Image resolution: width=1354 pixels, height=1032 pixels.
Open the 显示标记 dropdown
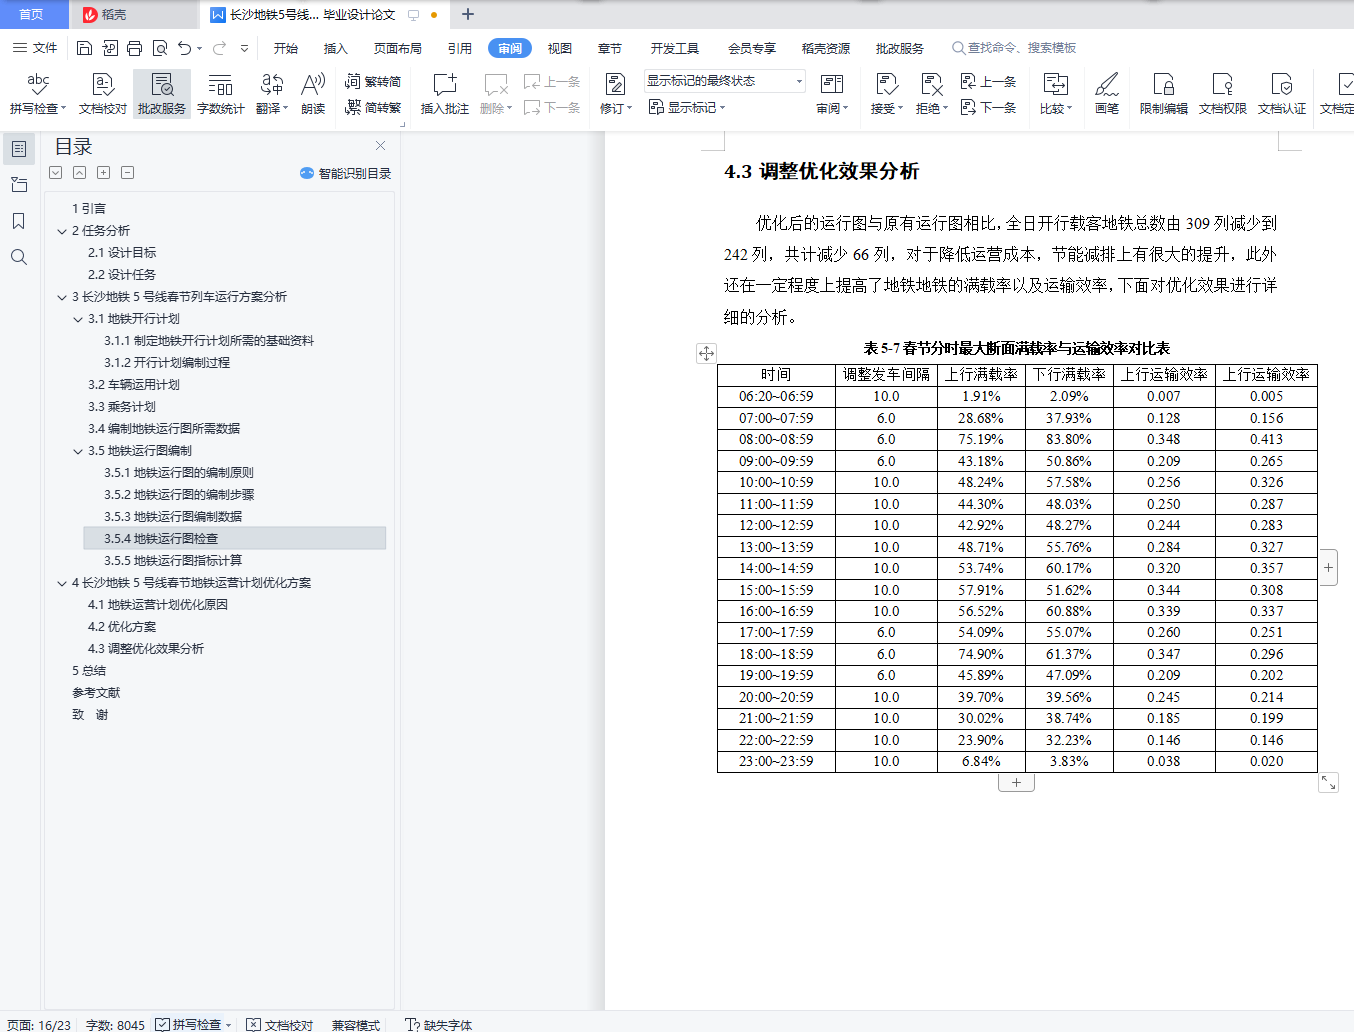pos(687,107)
